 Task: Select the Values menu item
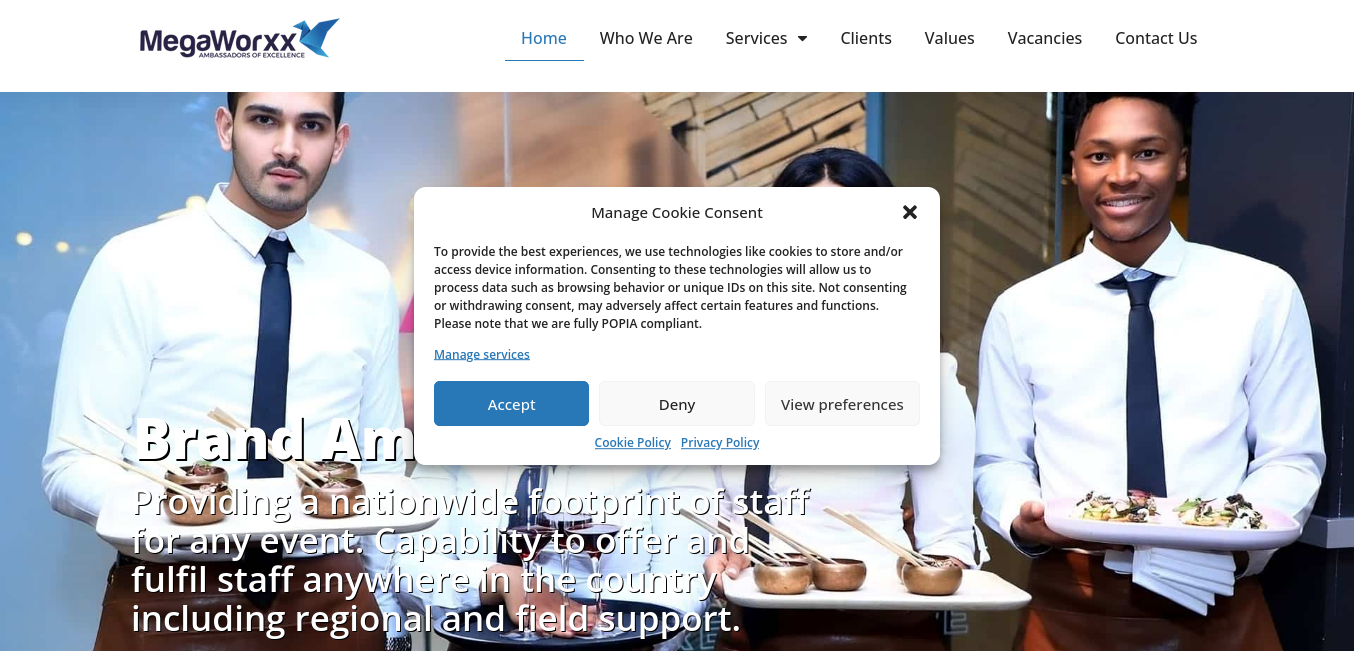949,38
